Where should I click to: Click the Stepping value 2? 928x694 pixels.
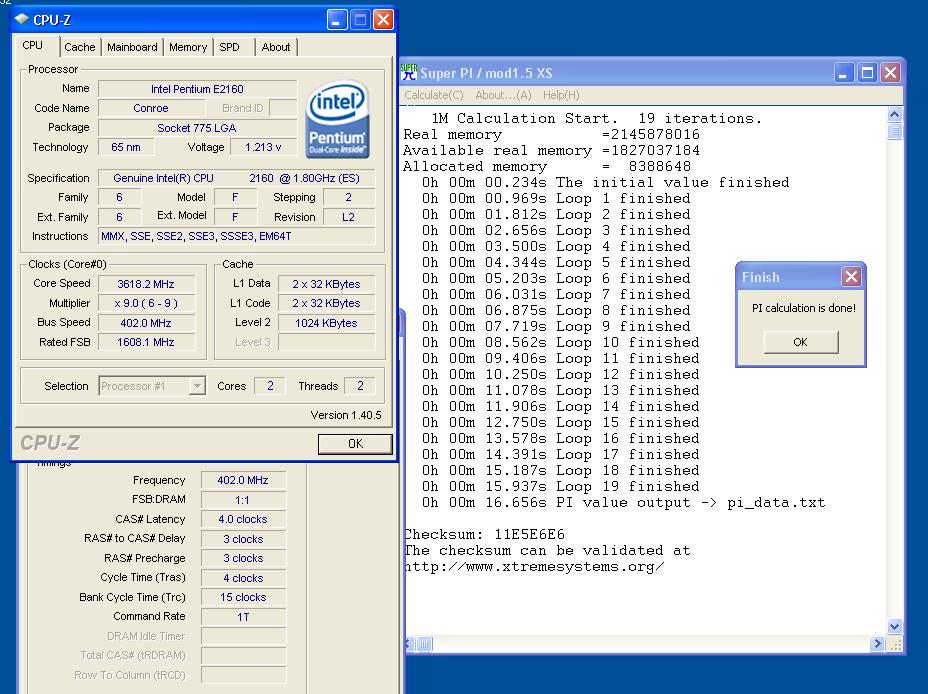[x=349, y=198]
